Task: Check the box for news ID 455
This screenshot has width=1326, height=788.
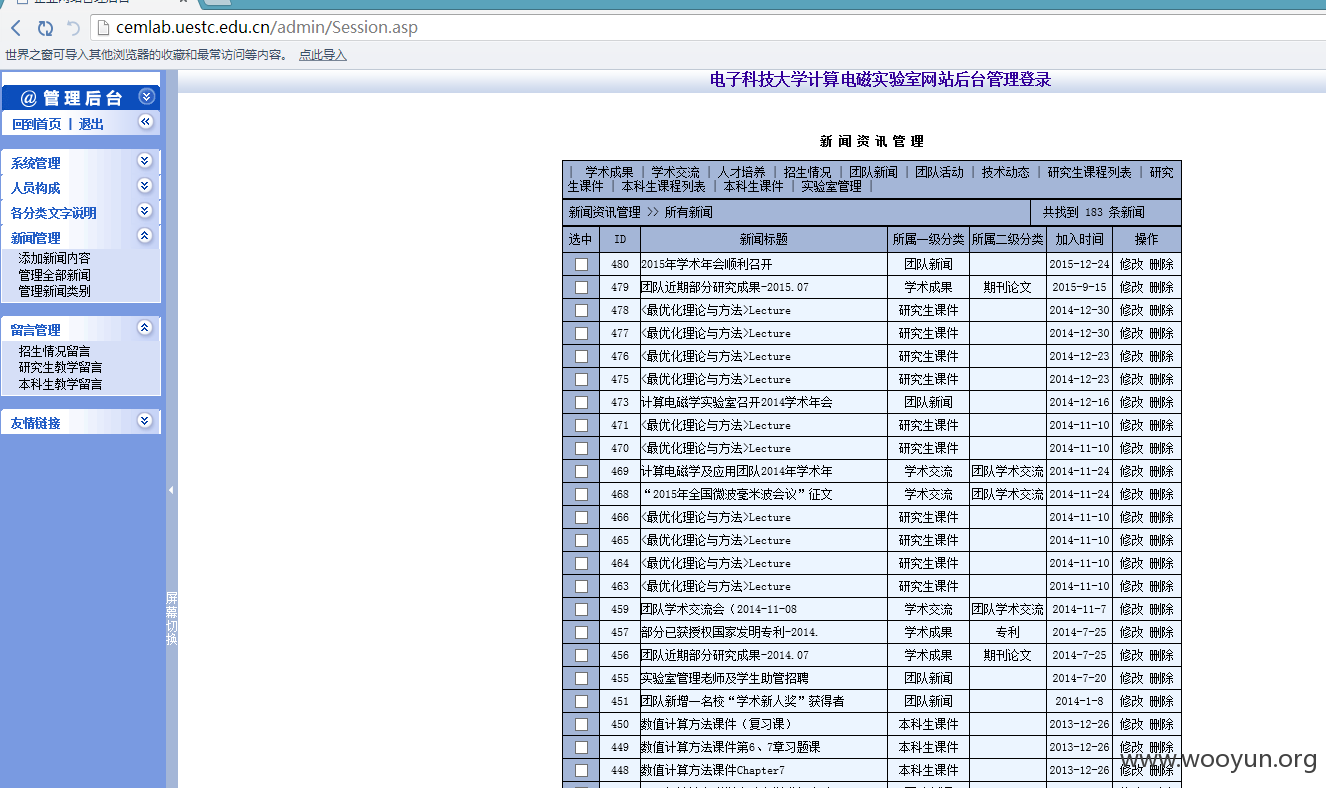Action: (x=581, y=678)
